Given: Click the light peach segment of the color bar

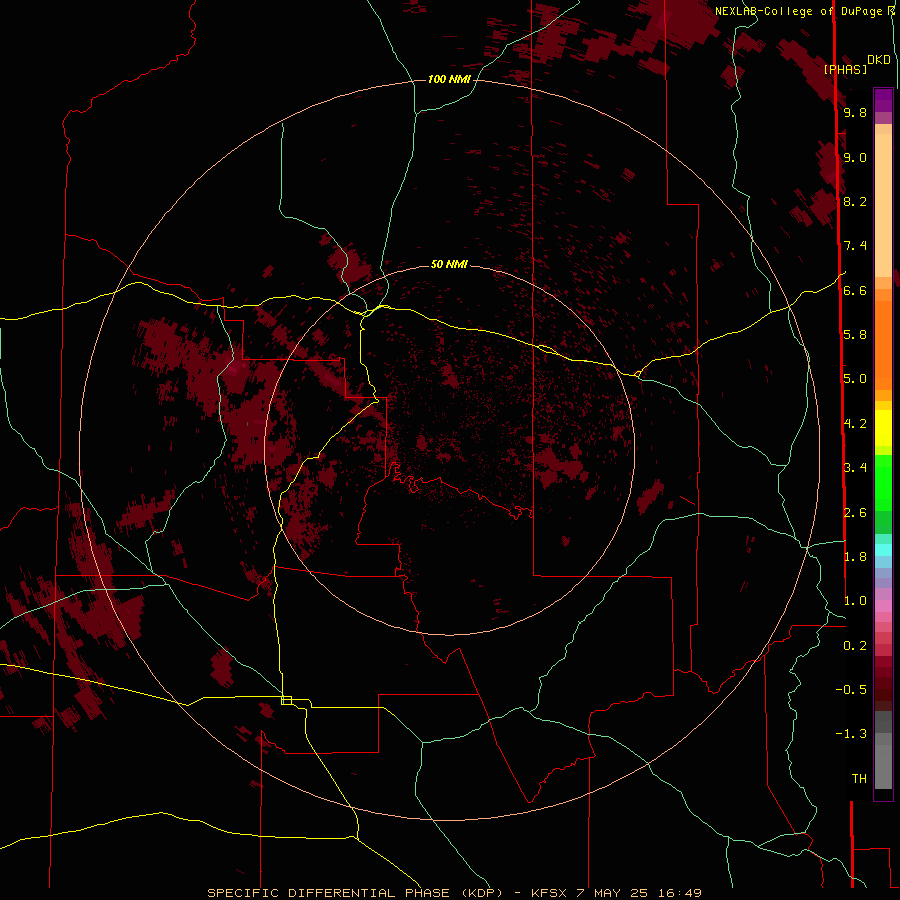Looking at the screenshot, I should (x=883, y=205).
